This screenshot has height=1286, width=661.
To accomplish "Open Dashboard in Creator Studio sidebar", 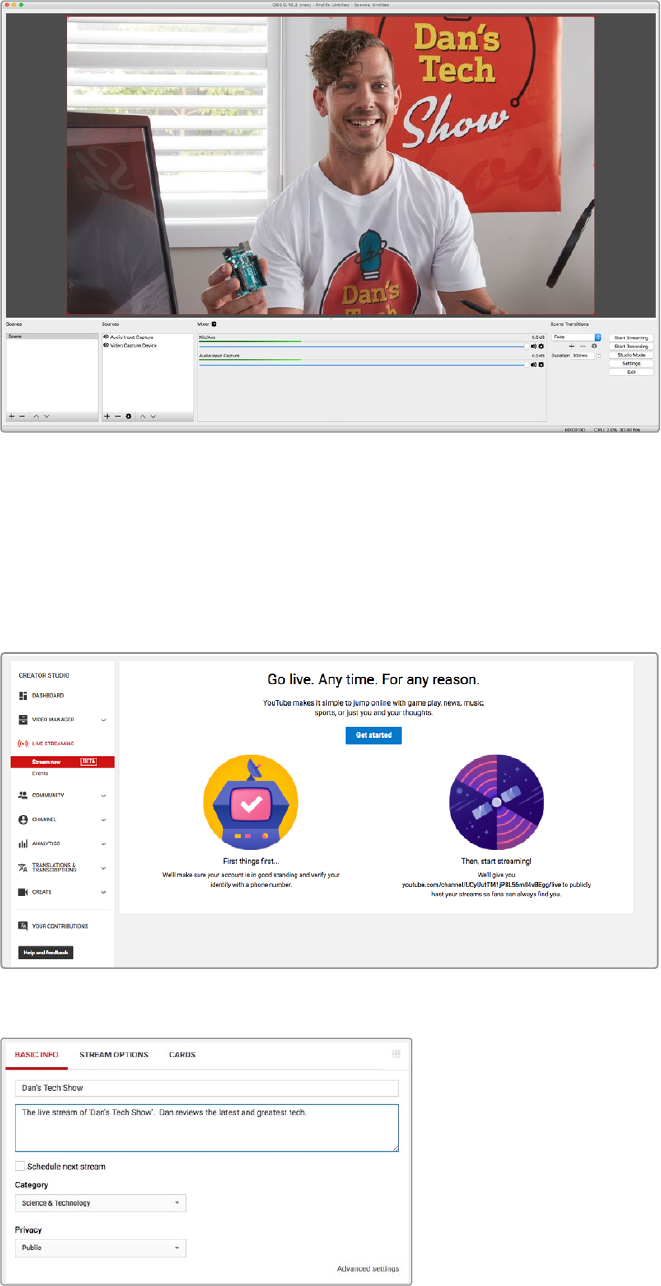I will pos(47,695).
